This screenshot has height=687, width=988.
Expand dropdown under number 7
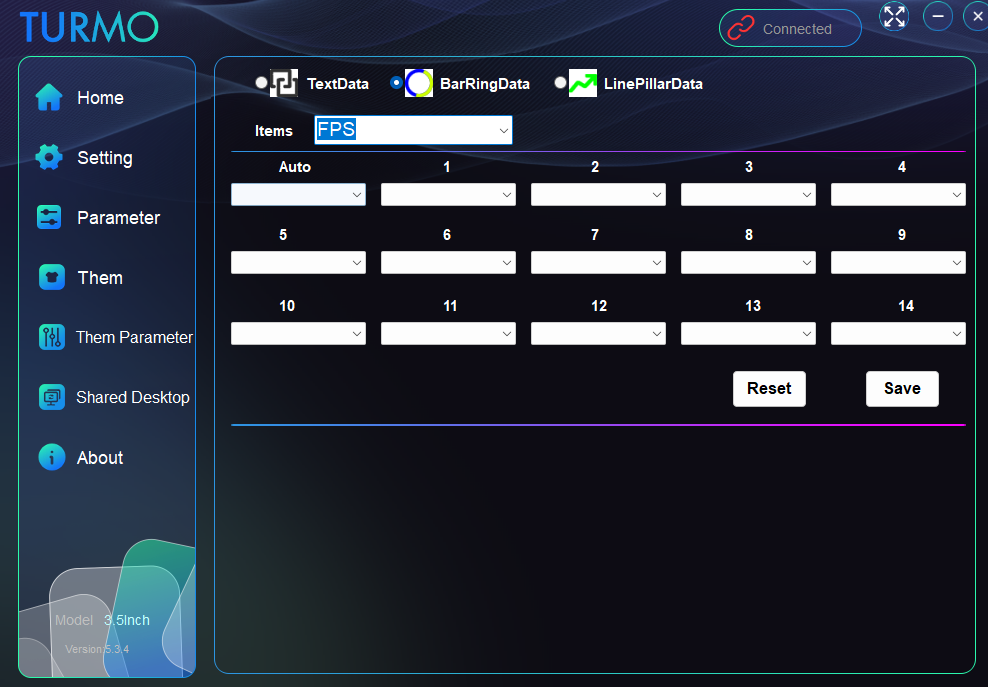(x=598, y=263)
